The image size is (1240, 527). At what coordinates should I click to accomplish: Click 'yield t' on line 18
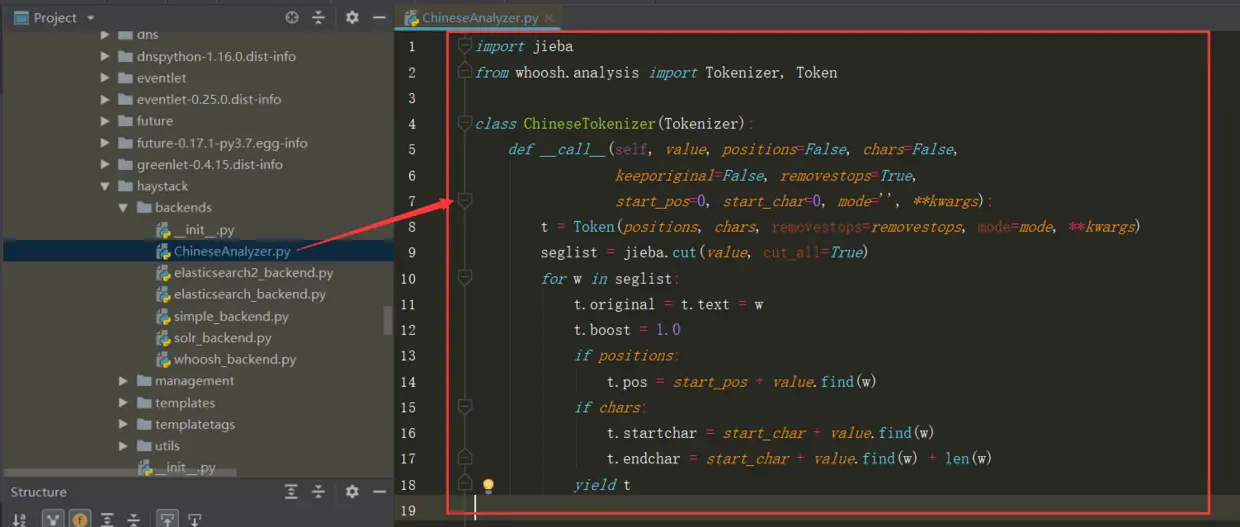click(602, 486)
